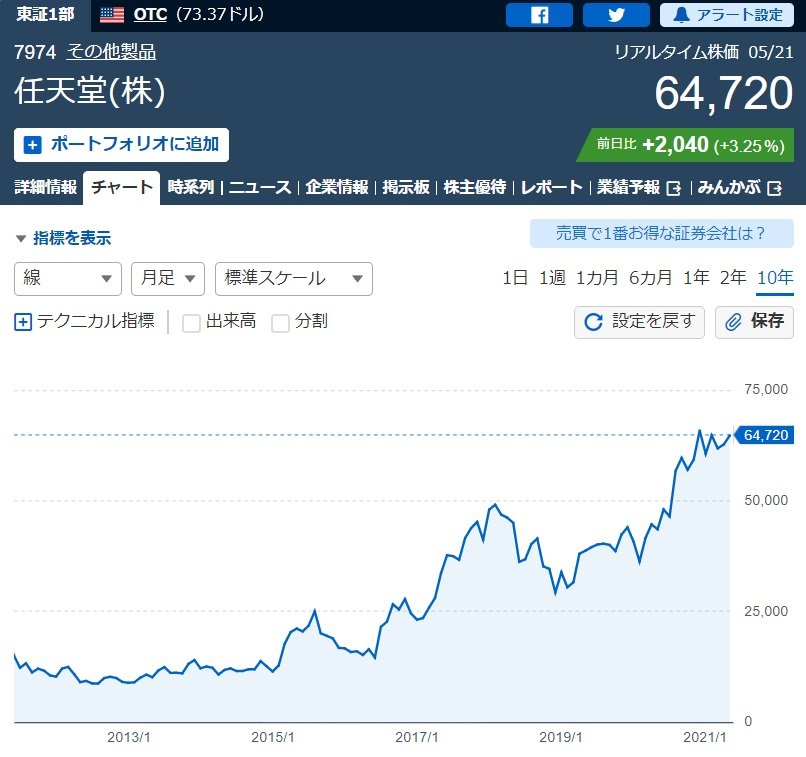Click plus icon for テクニカル指標

(x=23, y=322)
